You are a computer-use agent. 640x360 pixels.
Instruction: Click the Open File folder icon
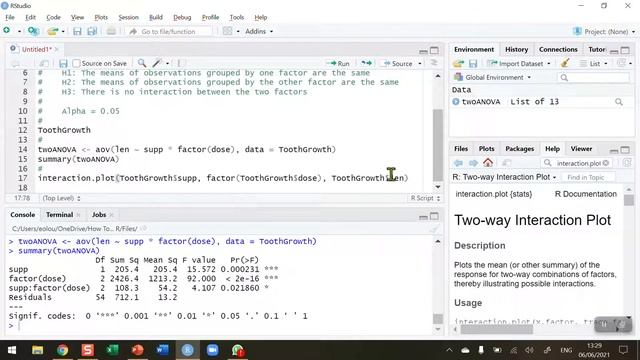52,31
